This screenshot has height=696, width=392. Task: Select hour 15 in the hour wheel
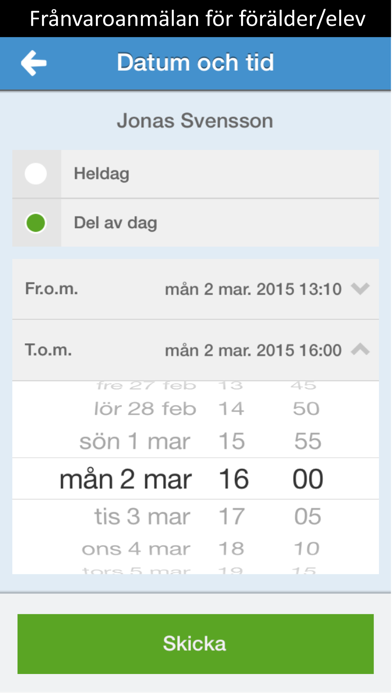click(232, 442)
